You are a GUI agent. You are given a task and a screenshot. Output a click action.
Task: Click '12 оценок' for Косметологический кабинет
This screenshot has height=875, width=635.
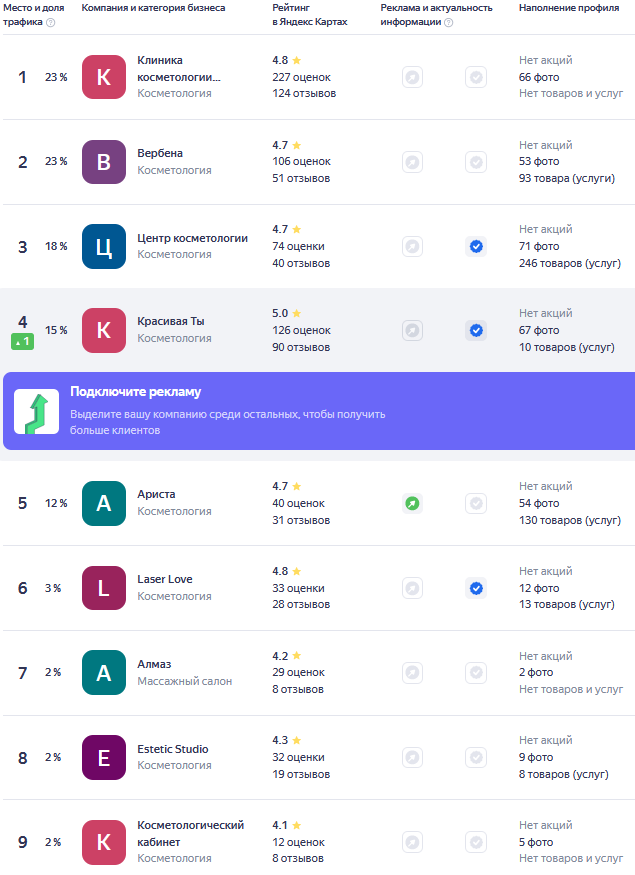299,842
